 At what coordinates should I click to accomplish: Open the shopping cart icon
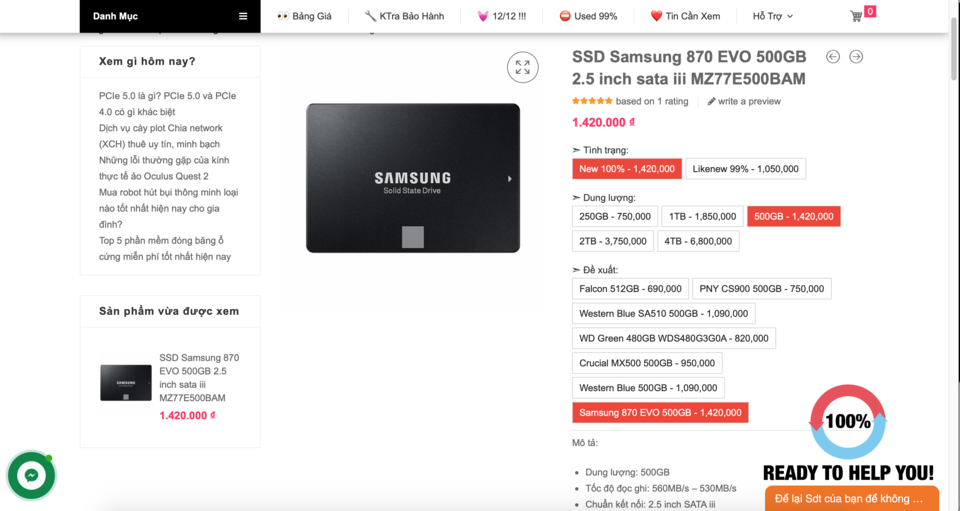856,17
